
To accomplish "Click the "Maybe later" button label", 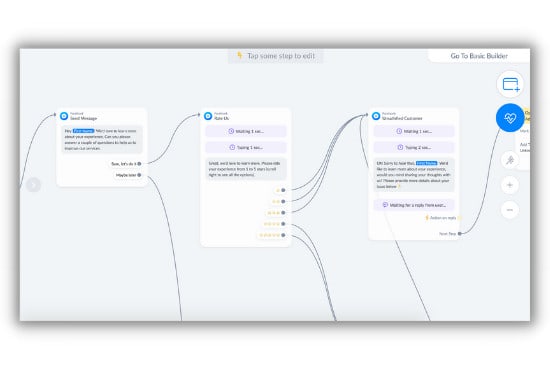I will pyautogui.click(x=126, y=175).
